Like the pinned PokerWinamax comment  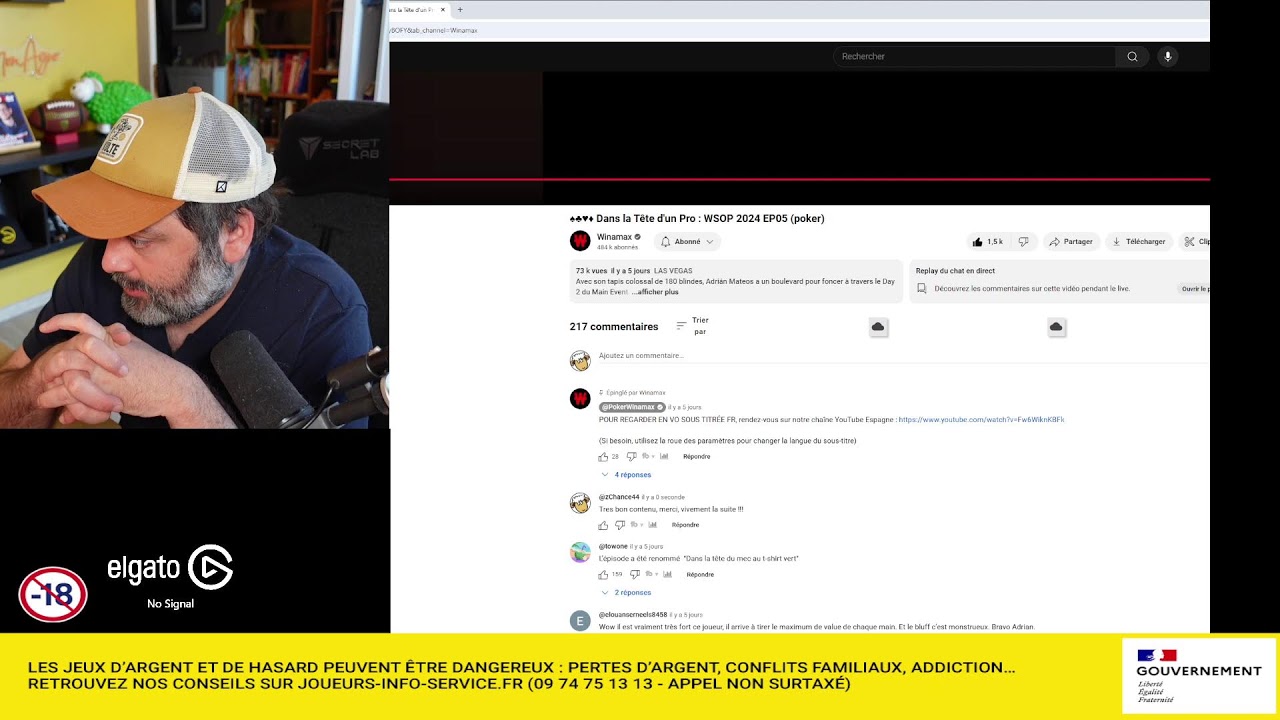click(603, 457)
